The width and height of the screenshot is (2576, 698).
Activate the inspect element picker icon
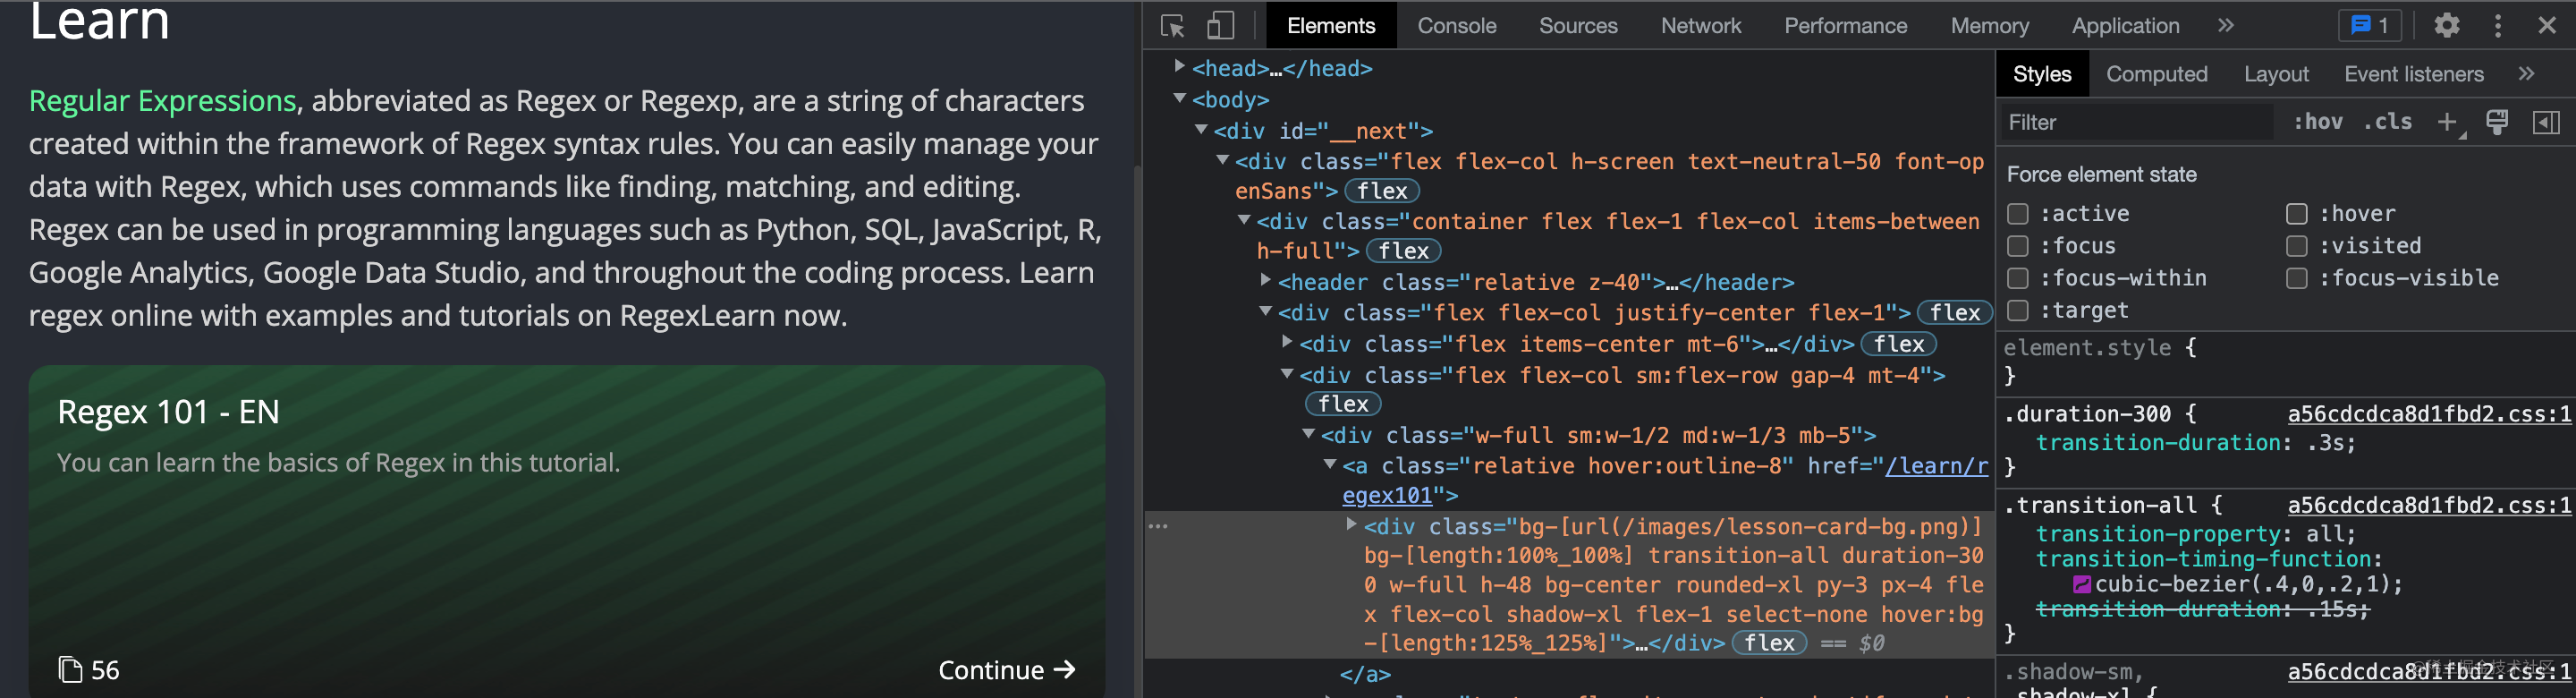(1172, 26)
